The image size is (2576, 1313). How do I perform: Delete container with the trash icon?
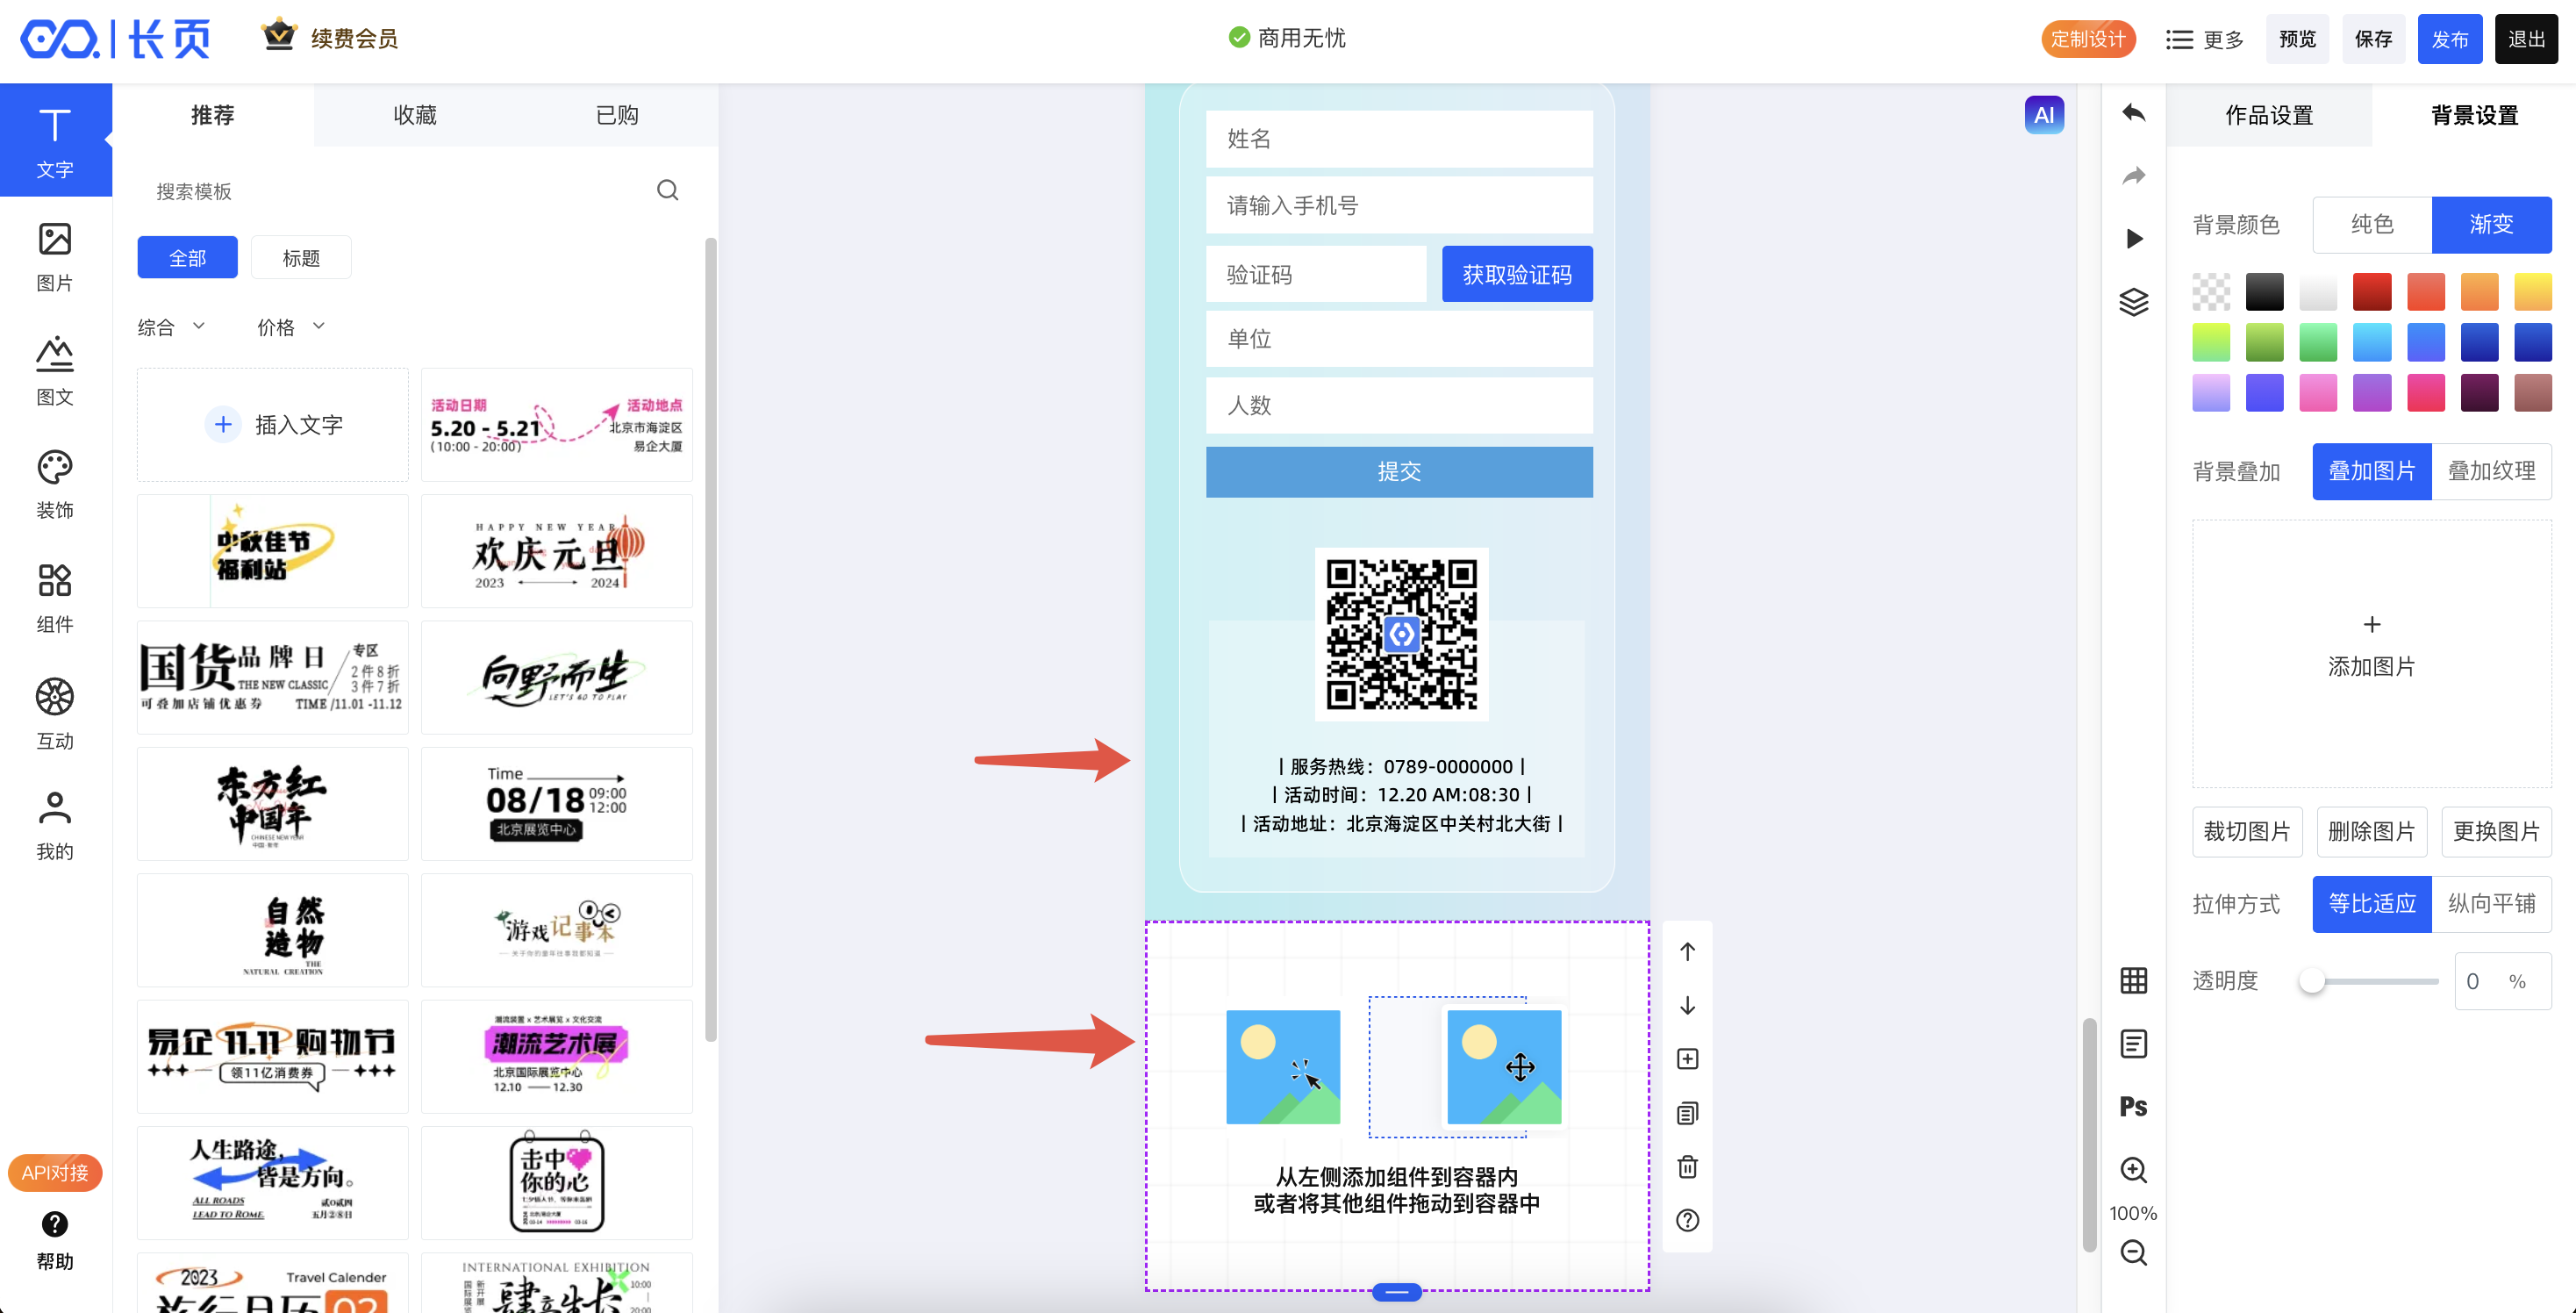(x=1687, y=1166)
